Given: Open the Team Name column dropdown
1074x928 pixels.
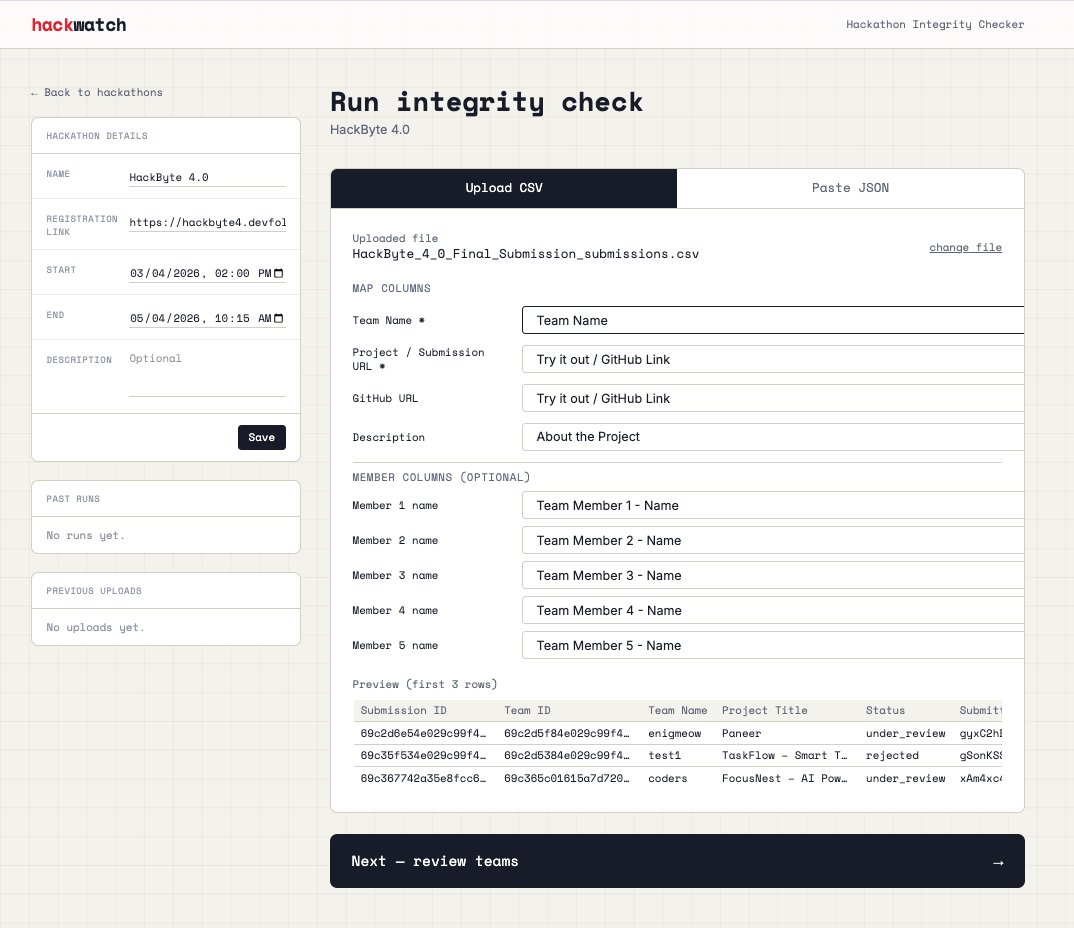Looking at the screenshot, I should tap(773, 321).
